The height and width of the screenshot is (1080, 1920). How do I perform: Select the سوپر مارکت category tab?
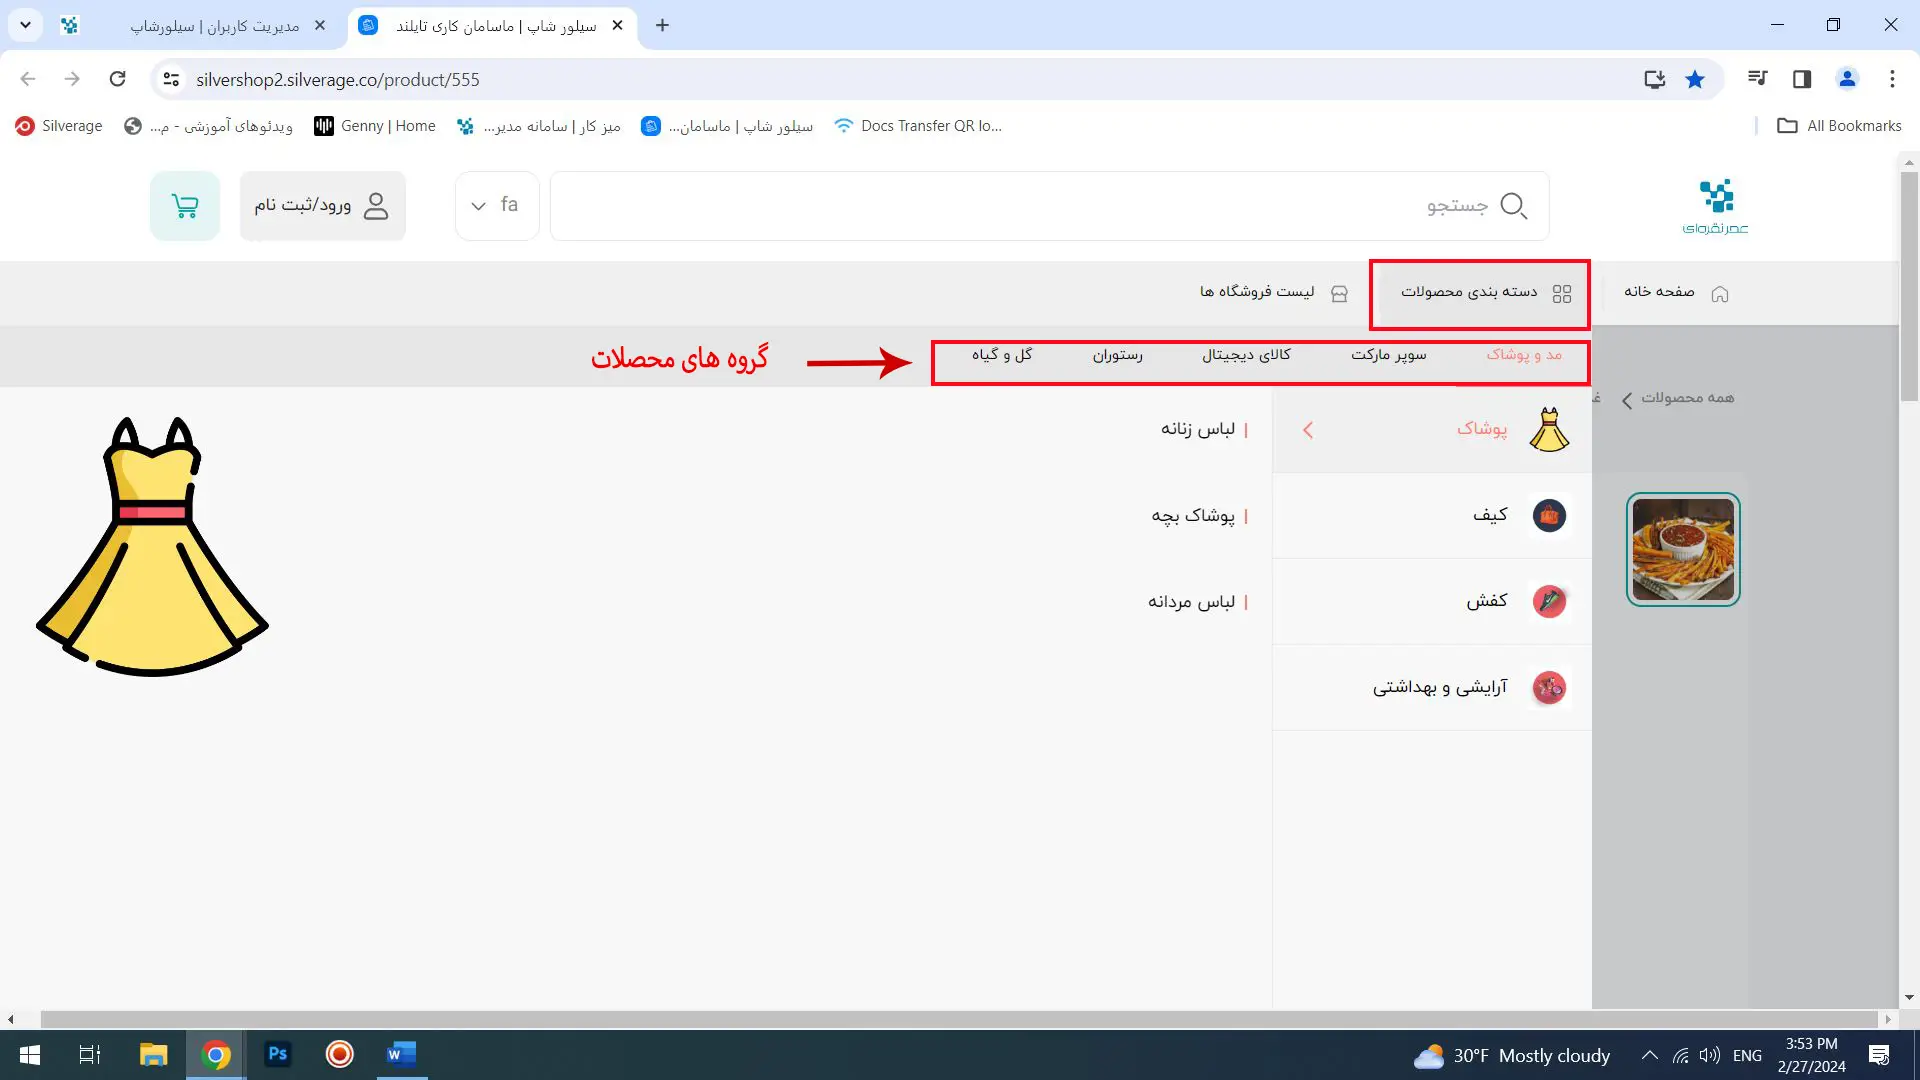click(1389, 355)
